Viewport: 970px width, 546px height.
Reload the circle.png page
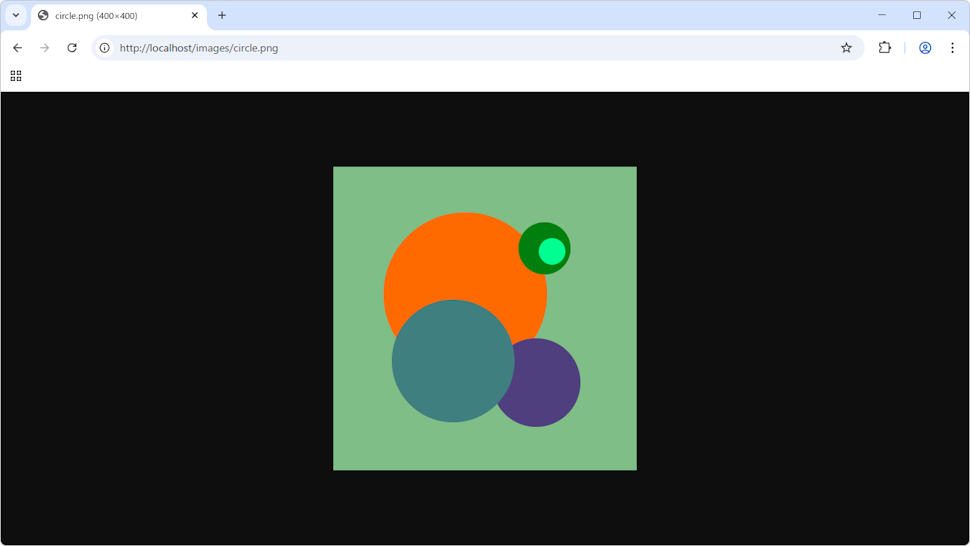point(72,48)
